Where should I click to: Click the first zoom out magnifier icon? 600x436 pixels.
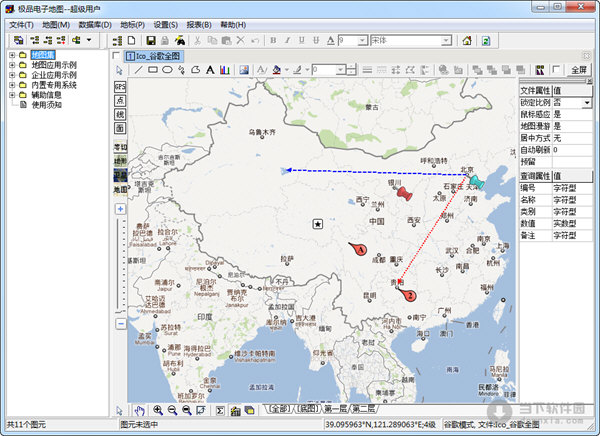tap(172, 410)
